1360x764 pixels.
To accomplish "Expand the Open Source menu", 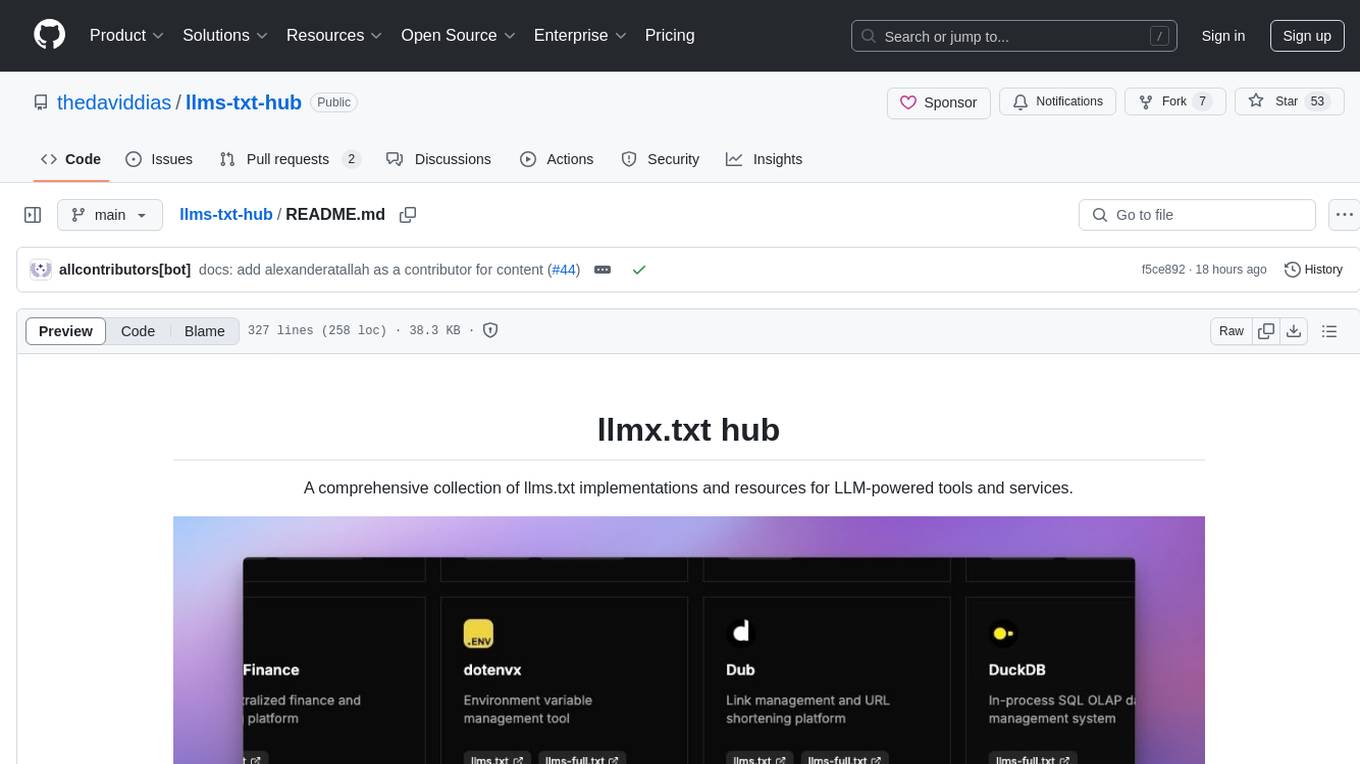I will tap(458, 35).
